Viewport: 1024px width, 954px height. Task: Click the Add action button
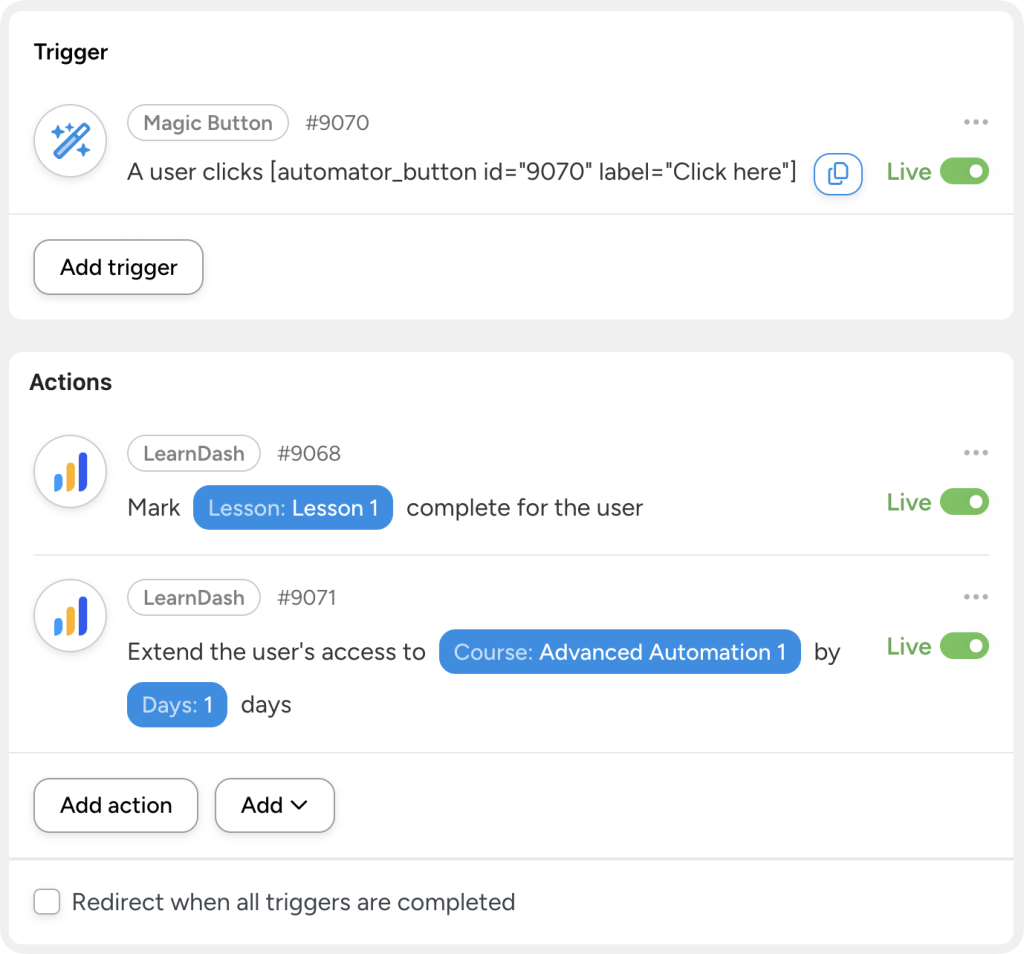pos(115,805)
